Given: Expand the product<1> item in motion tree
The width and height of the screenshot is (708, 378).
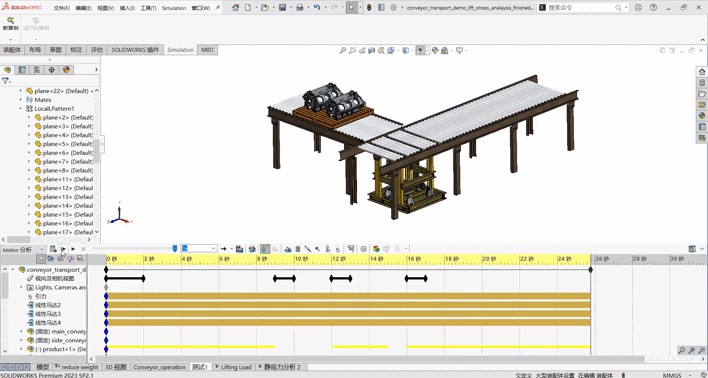Looking at the screenshot, I should 21,349.
